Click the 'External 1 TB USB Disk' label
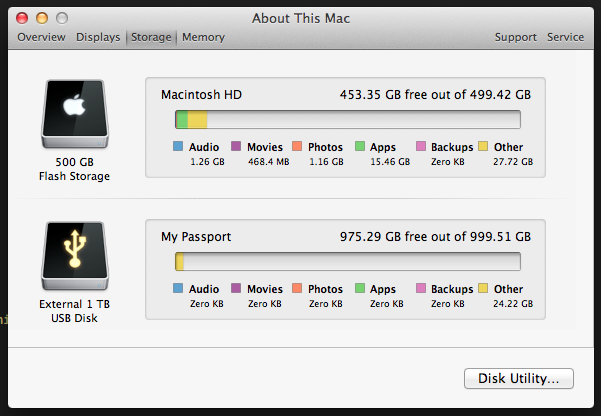Image resolution: width=601 pixels, height=416 pixels. (74, 311)
